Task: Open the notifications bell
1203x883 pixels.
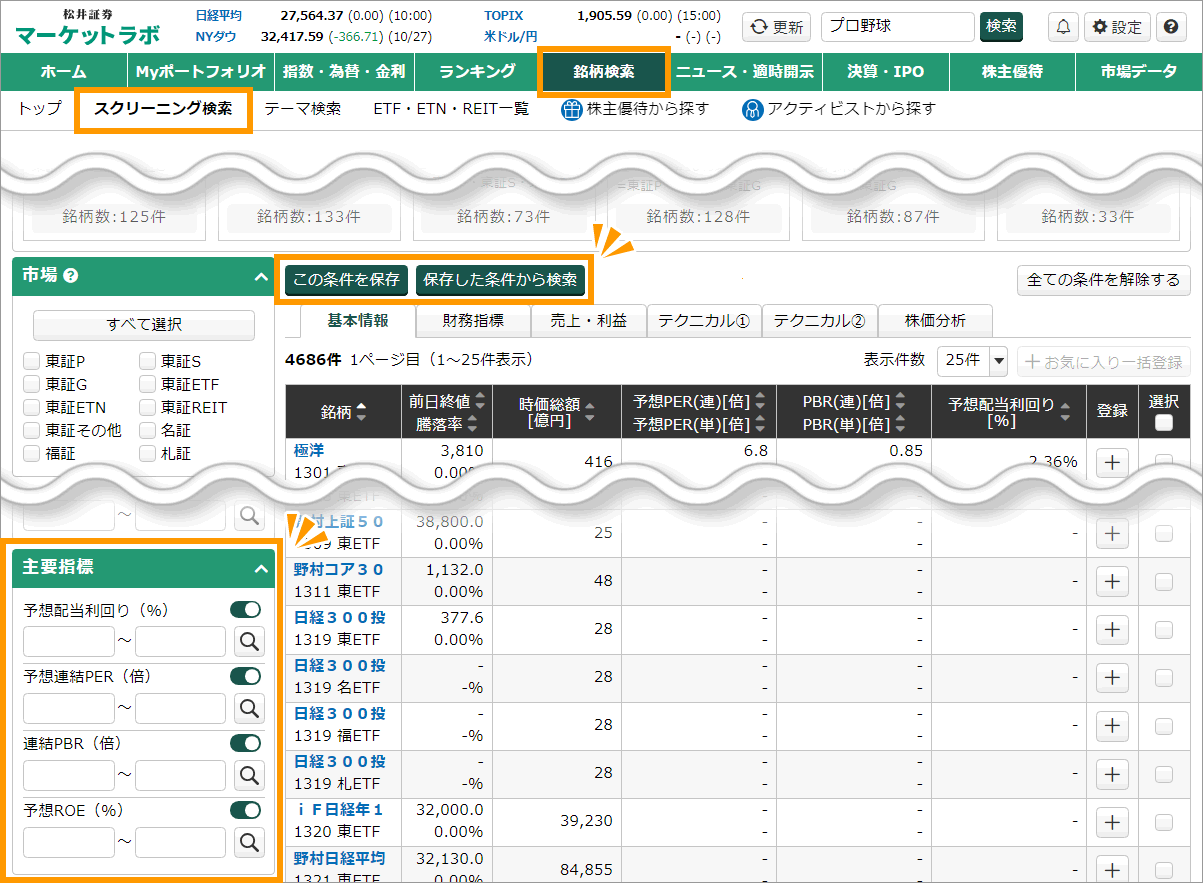Action: pyautogui.click(x=1062, y=27)
